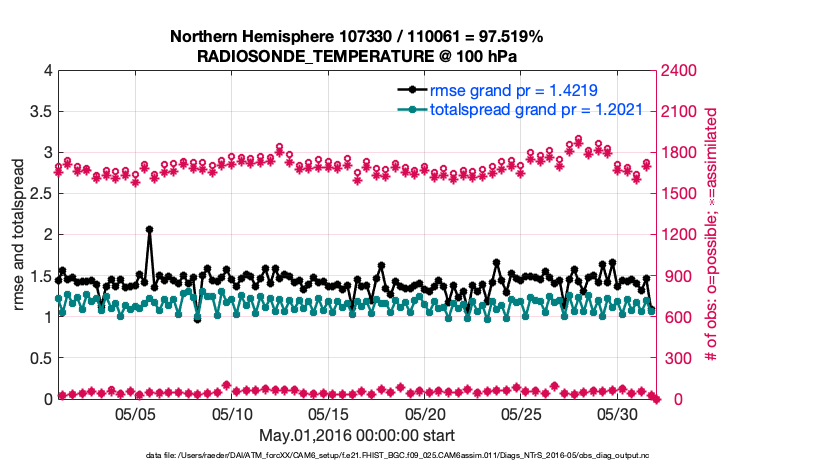Click the 3.5 tick on left axis
Viewport: 830px width, 470px height.
[39, 112]
